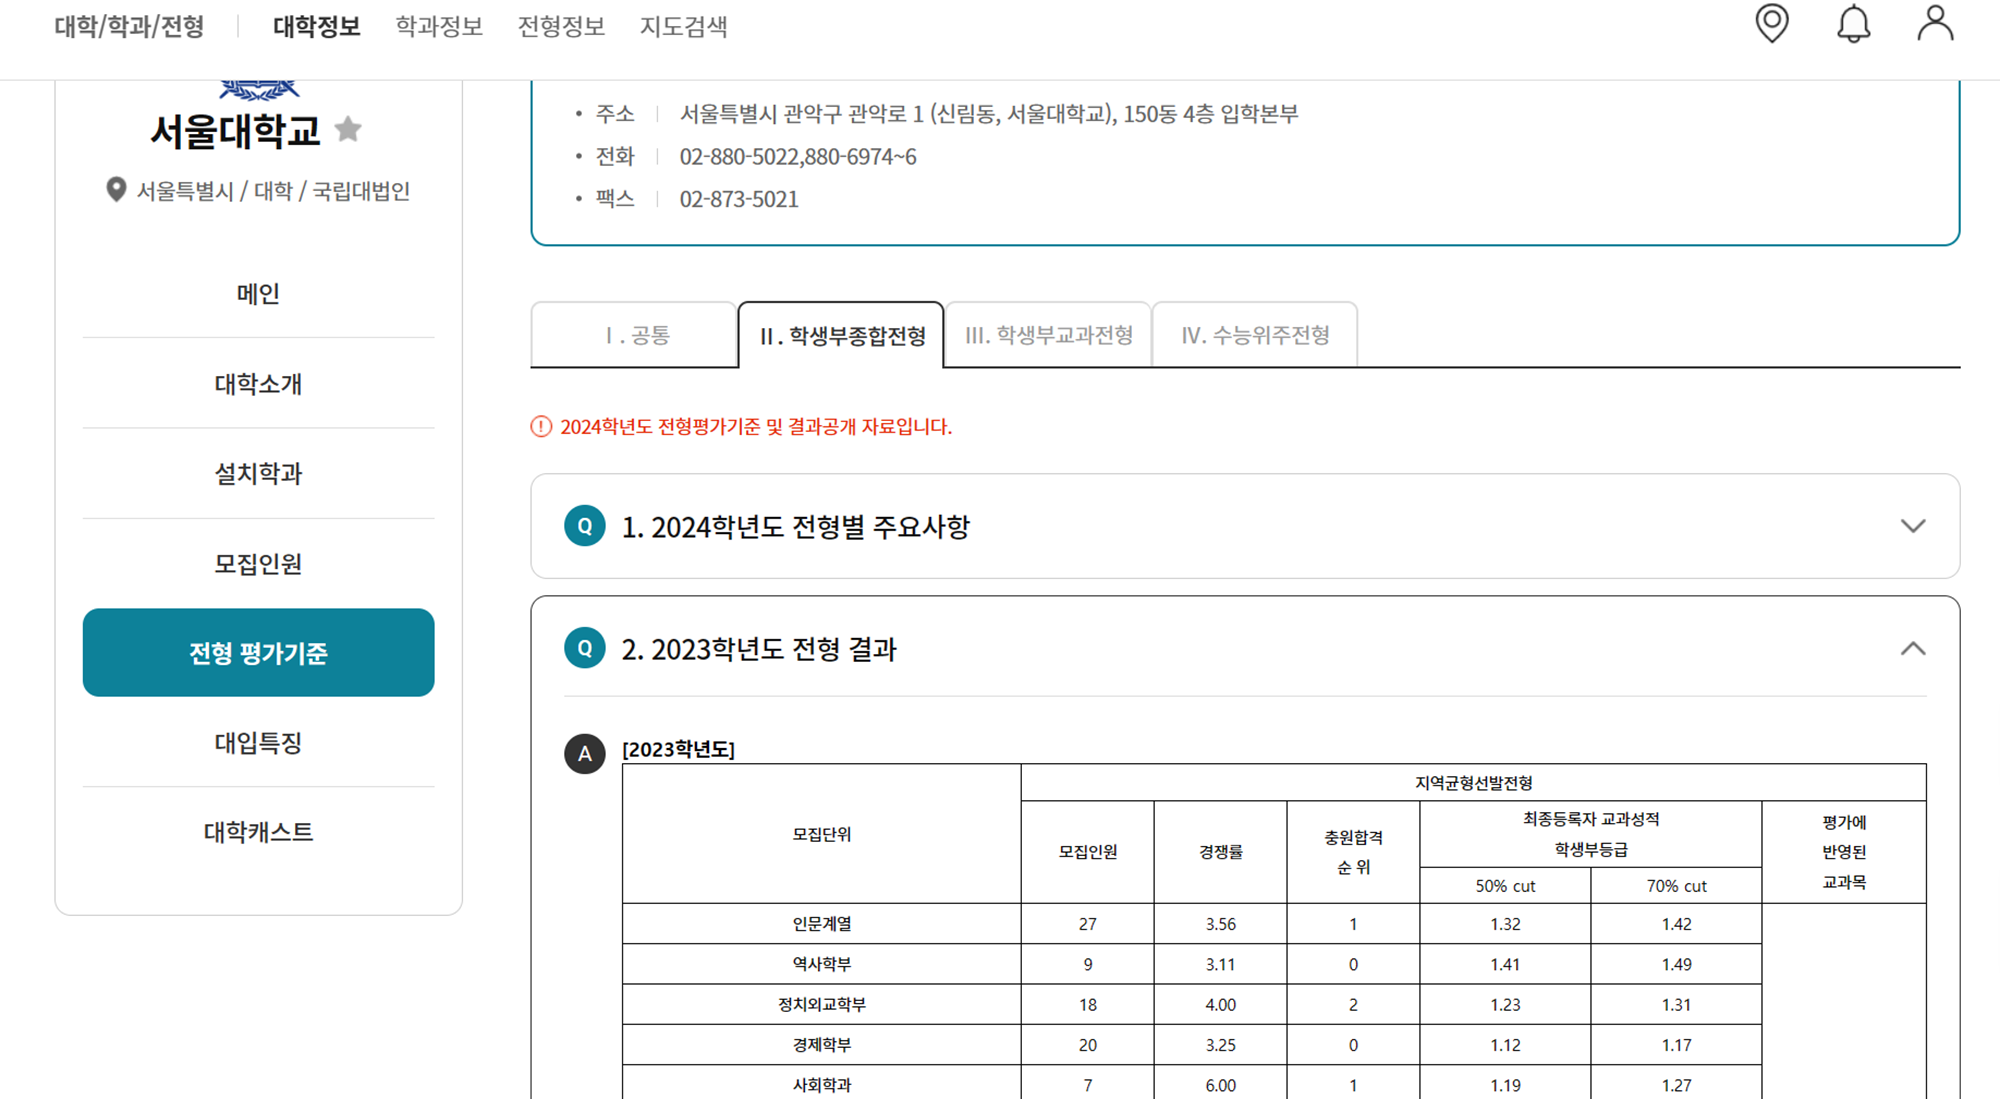This screenshot has width=2000, height=1099.
Task: Click the Q icon beside 2024학년도 전형별 주요사항
Action: (585, 526)
